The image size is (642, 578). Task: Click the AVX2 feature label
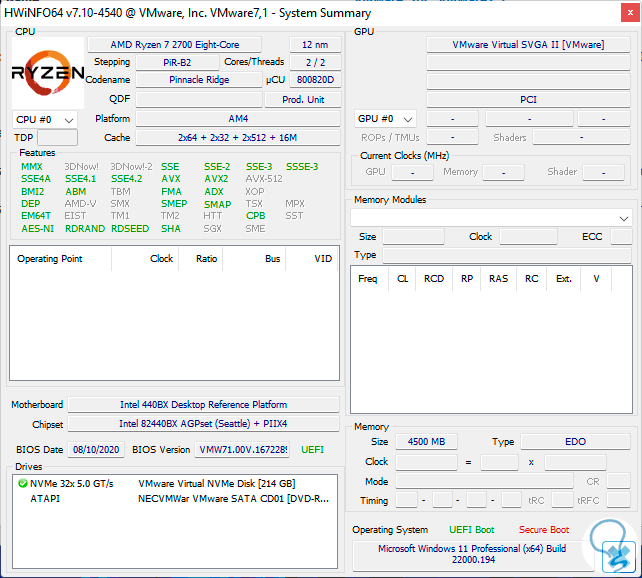pos(217,179)
